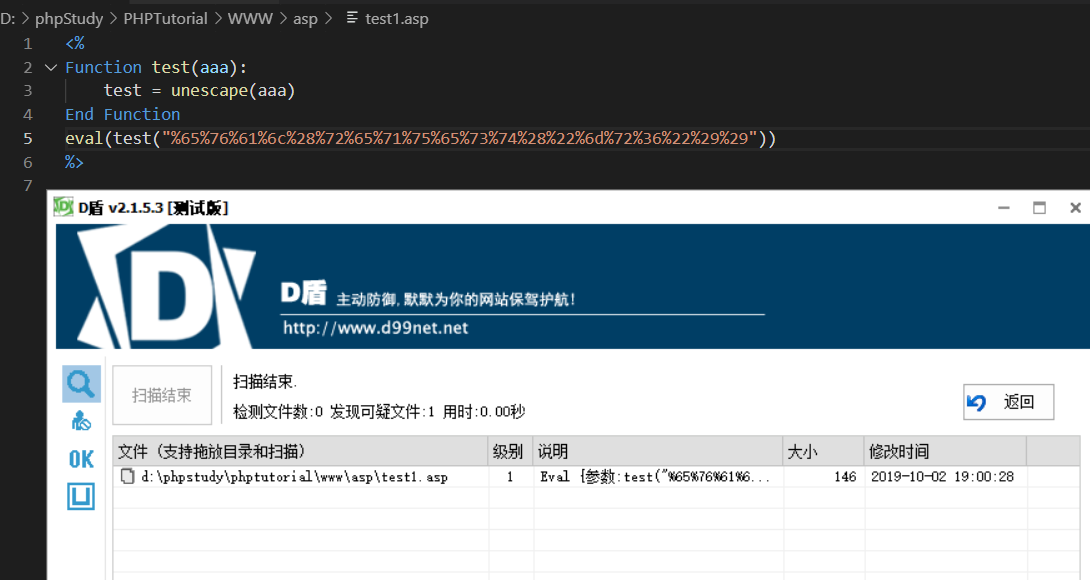The width and height of the screenshot is (1090, 580).
Task: Select WWW in the breadcrumb path
Action: click(250, 19)
